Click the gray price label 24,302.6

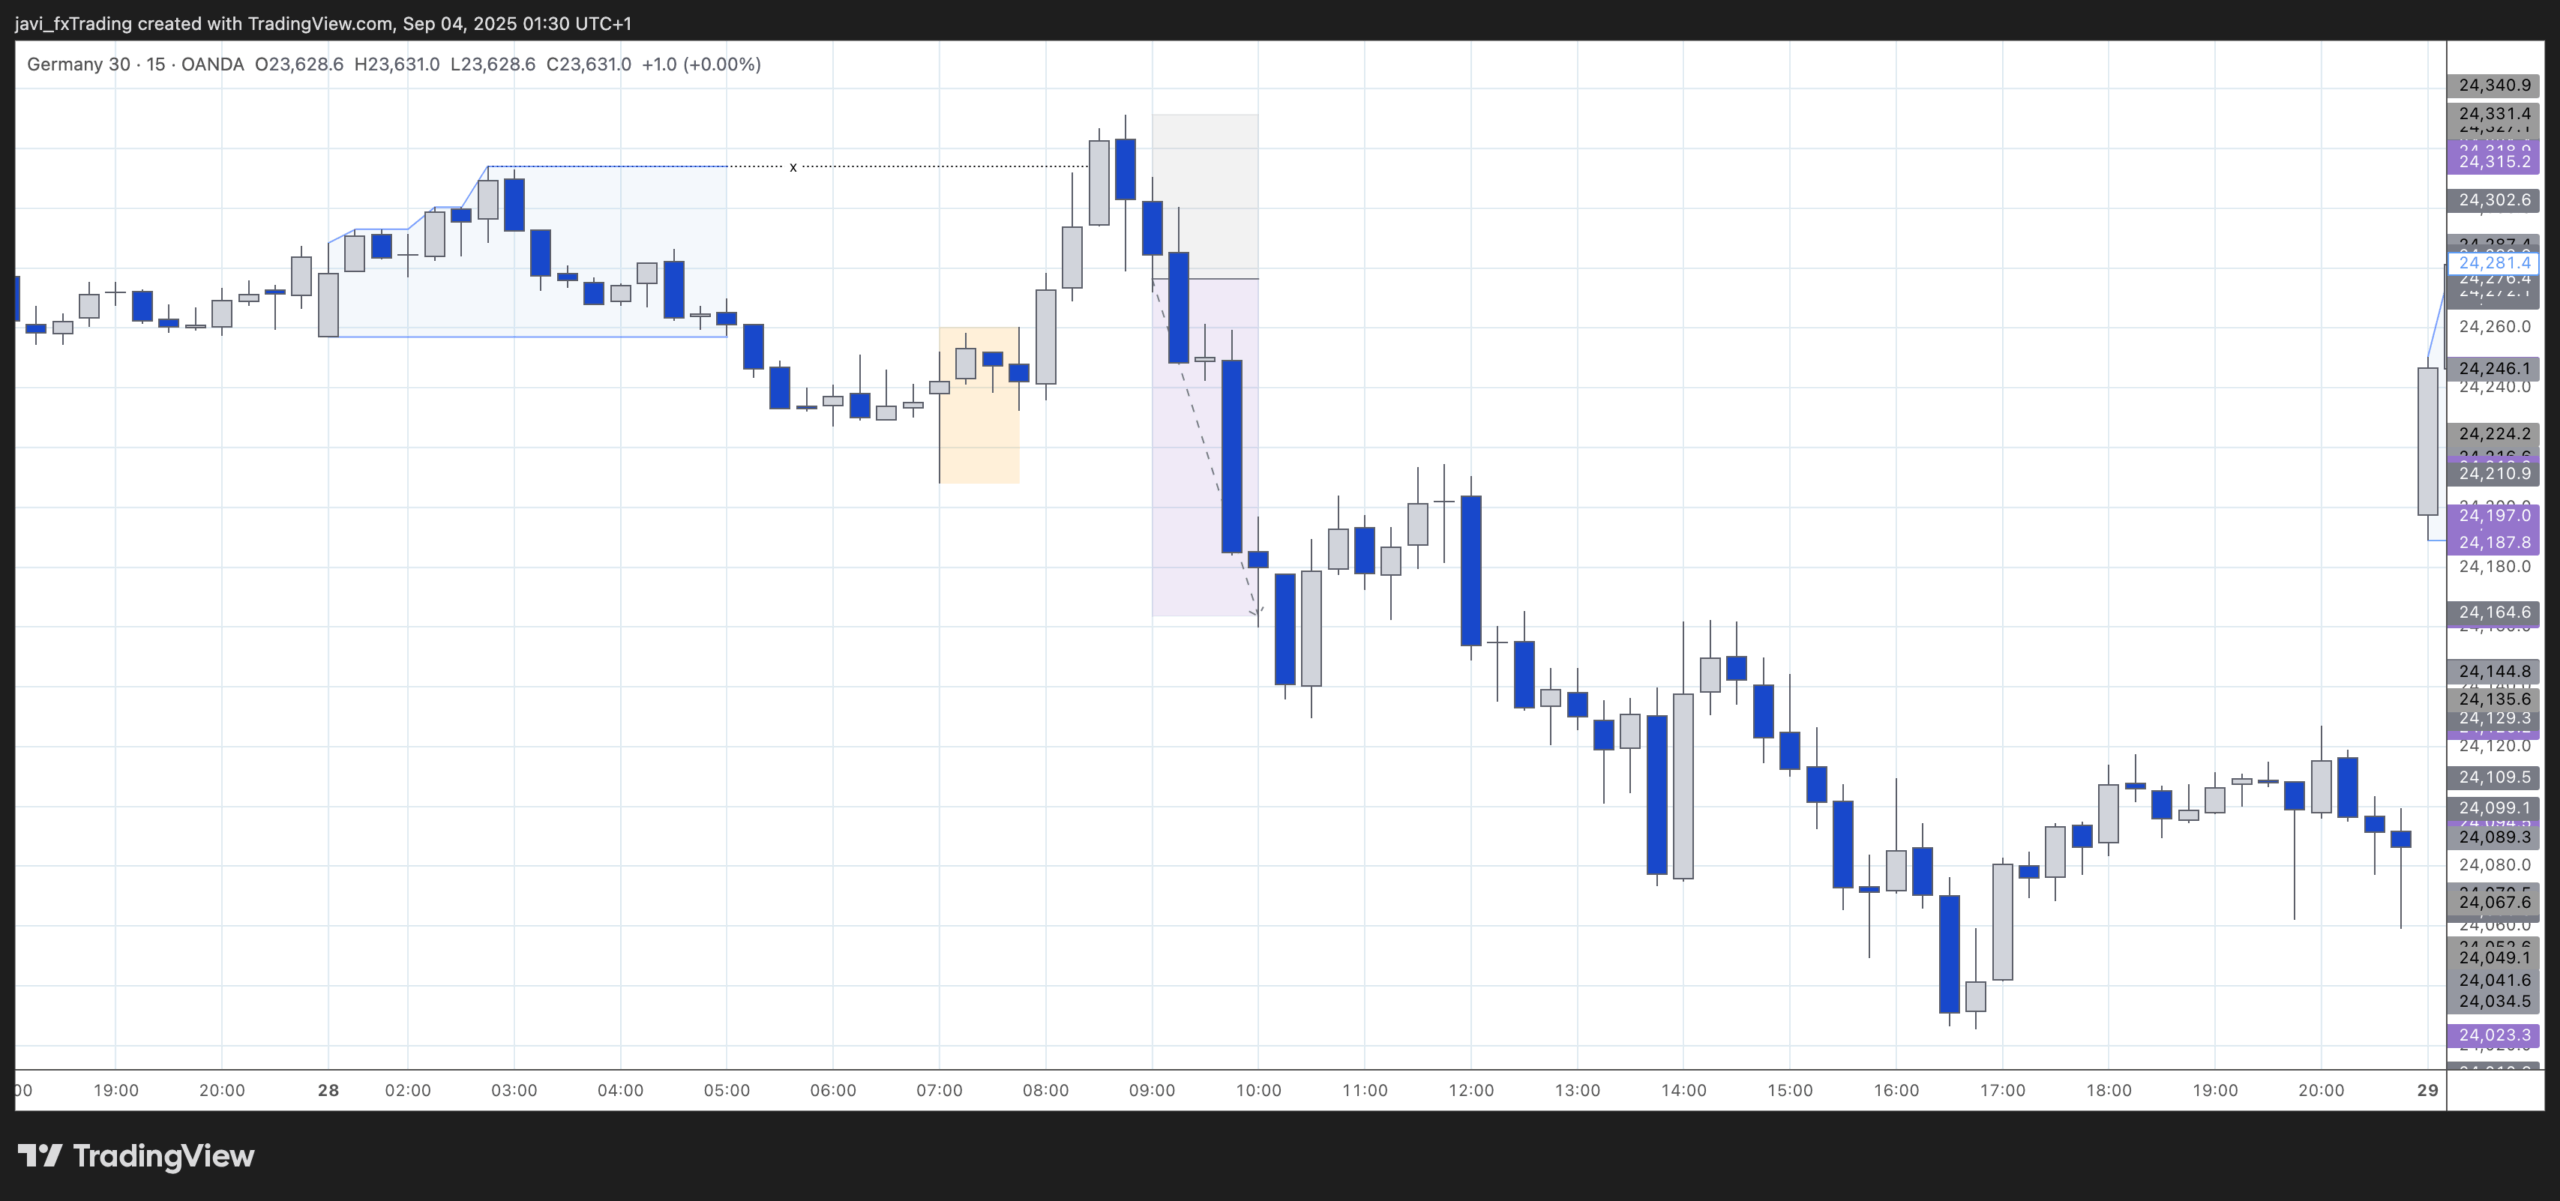pos(2494,199)
